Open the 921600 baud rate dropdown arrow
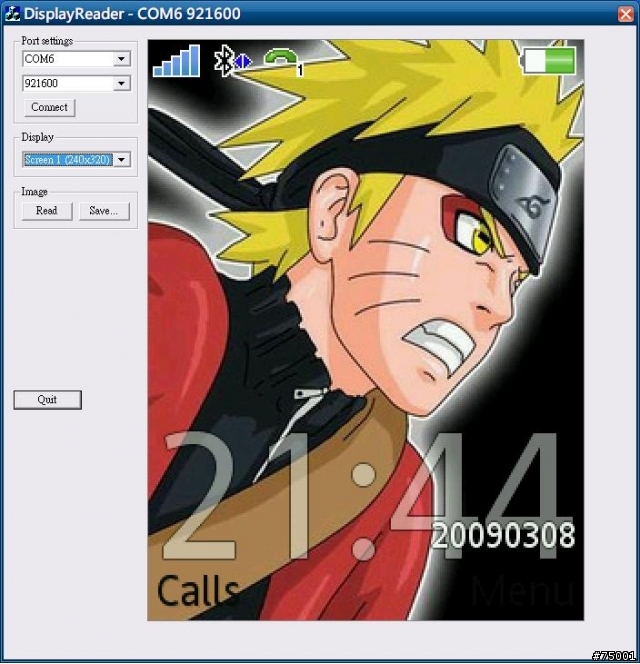The image size is (640, 664). tap(122, 83)
